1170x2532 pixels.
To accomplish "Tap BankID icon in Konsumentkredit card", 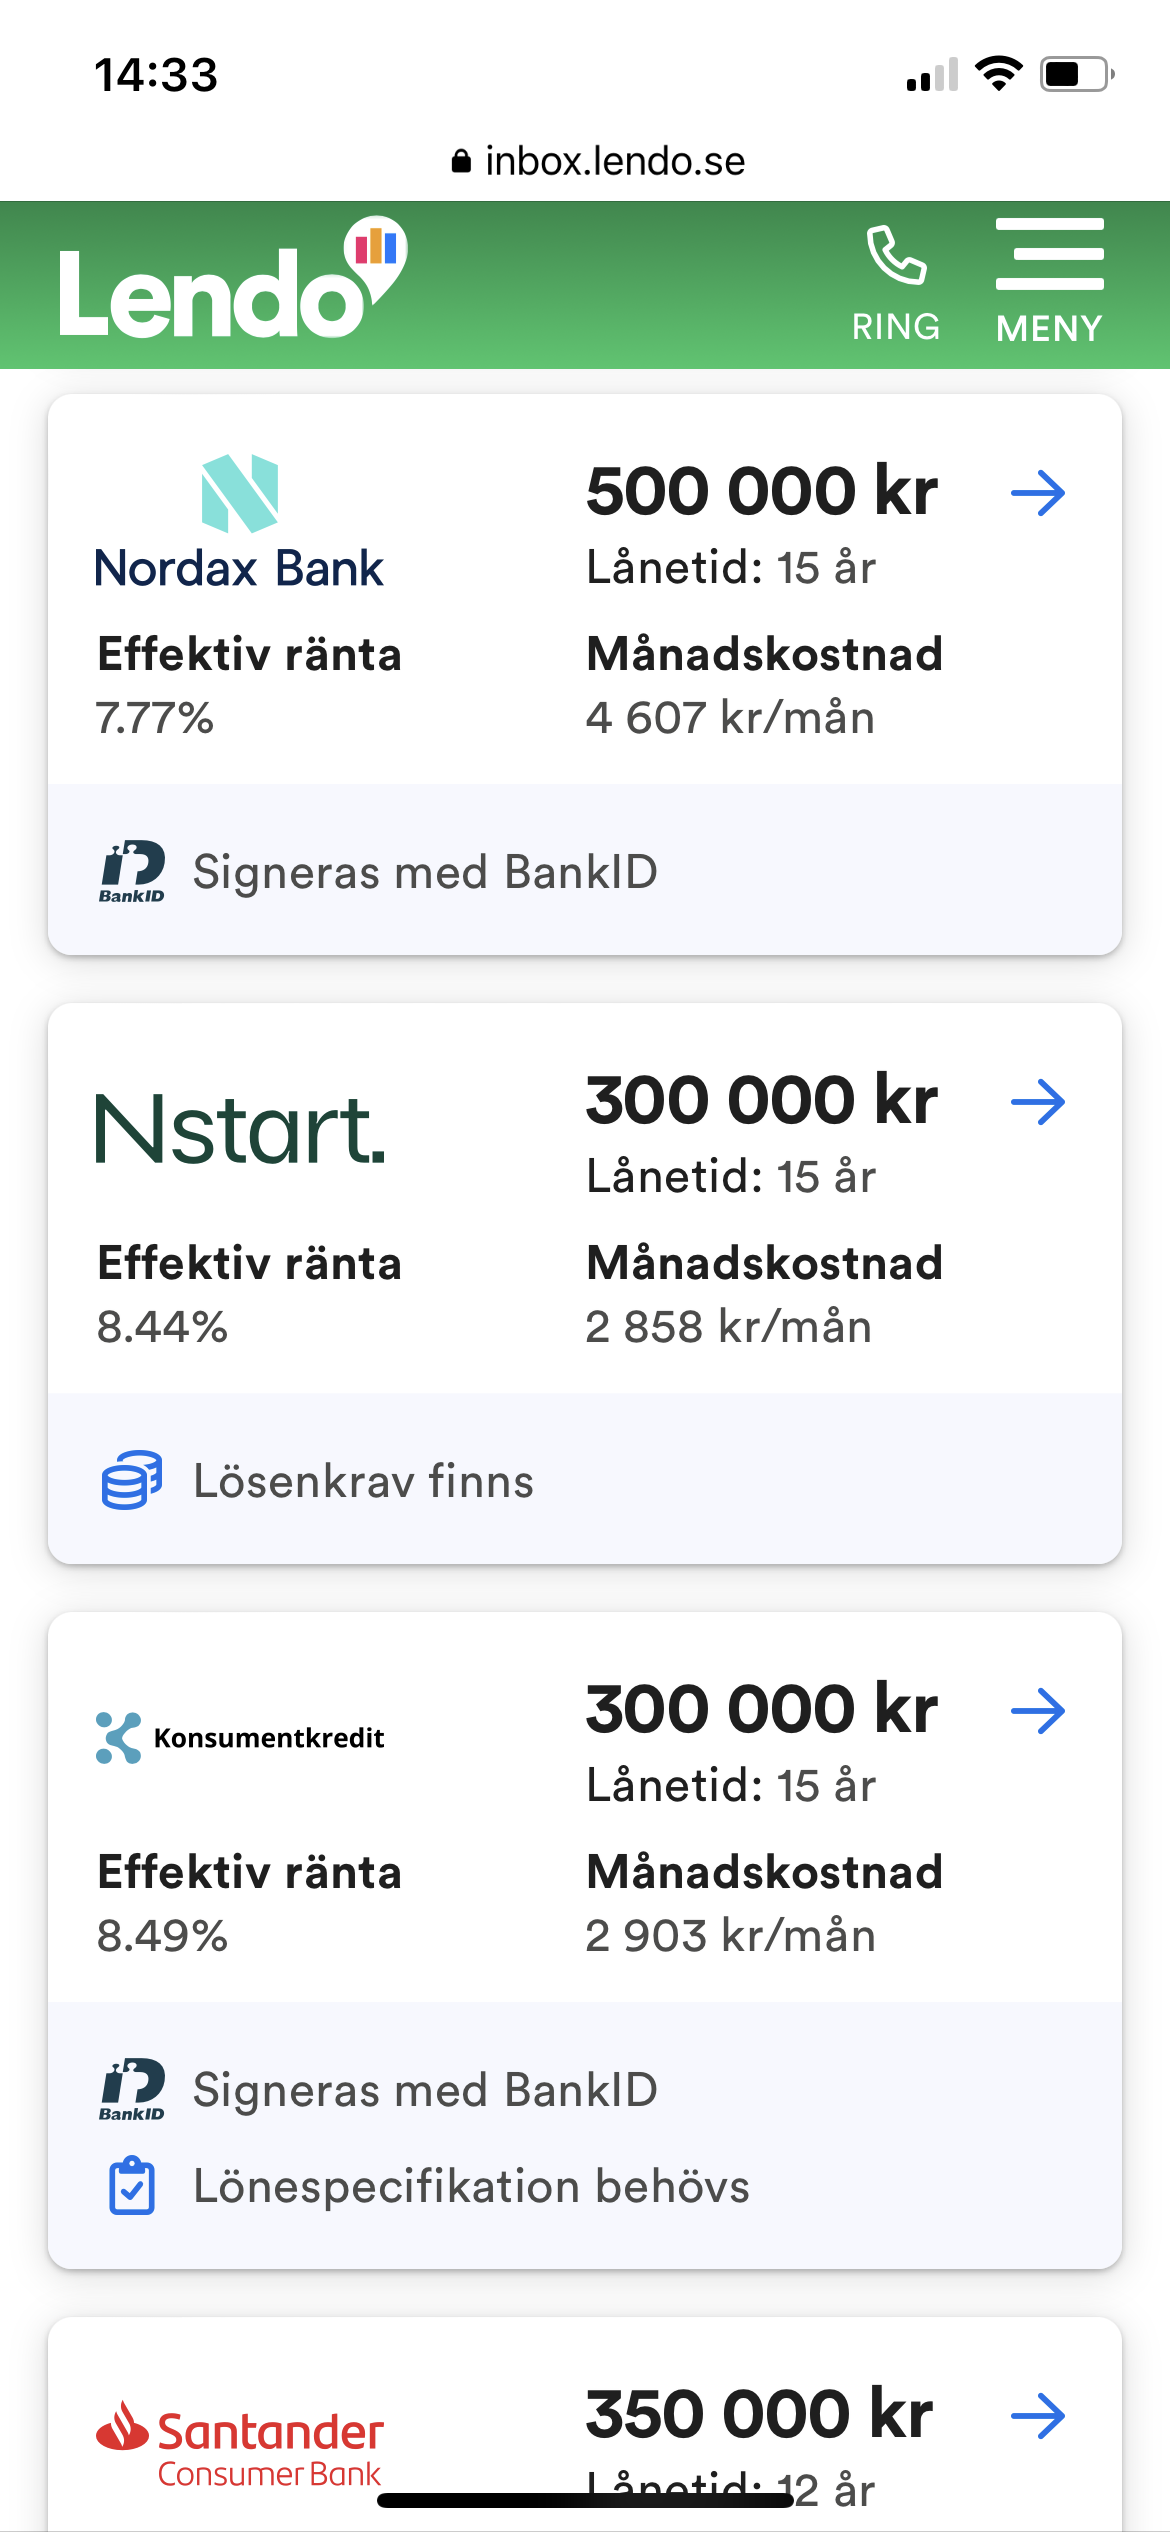I will click(132, 2089).
